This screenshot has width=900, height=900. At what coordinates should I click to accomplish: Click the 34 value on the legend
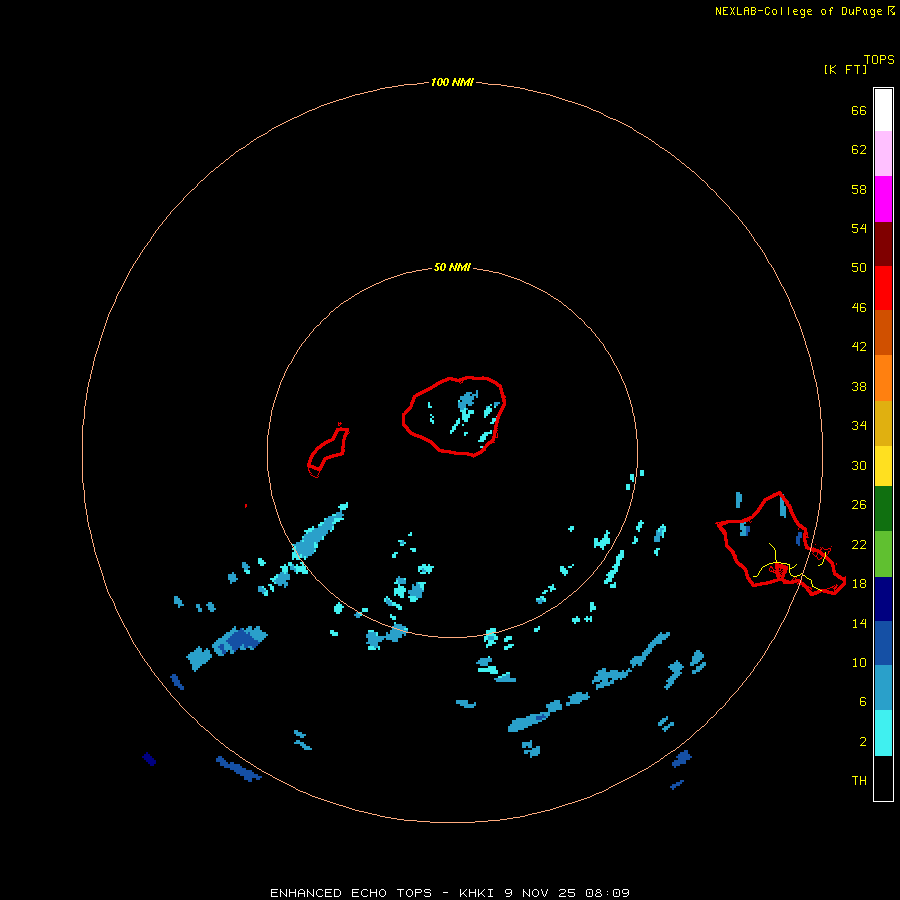[859, 426]
